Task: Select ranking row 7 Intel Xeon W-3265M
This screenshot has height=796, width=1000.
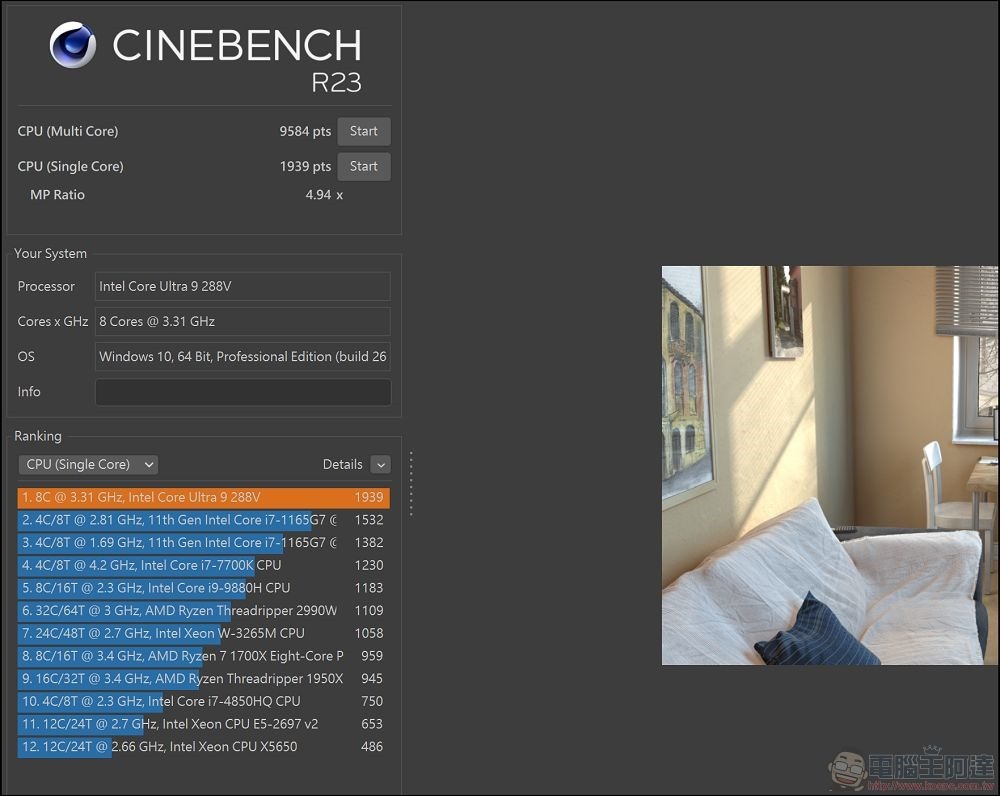Action: [203, 633]
